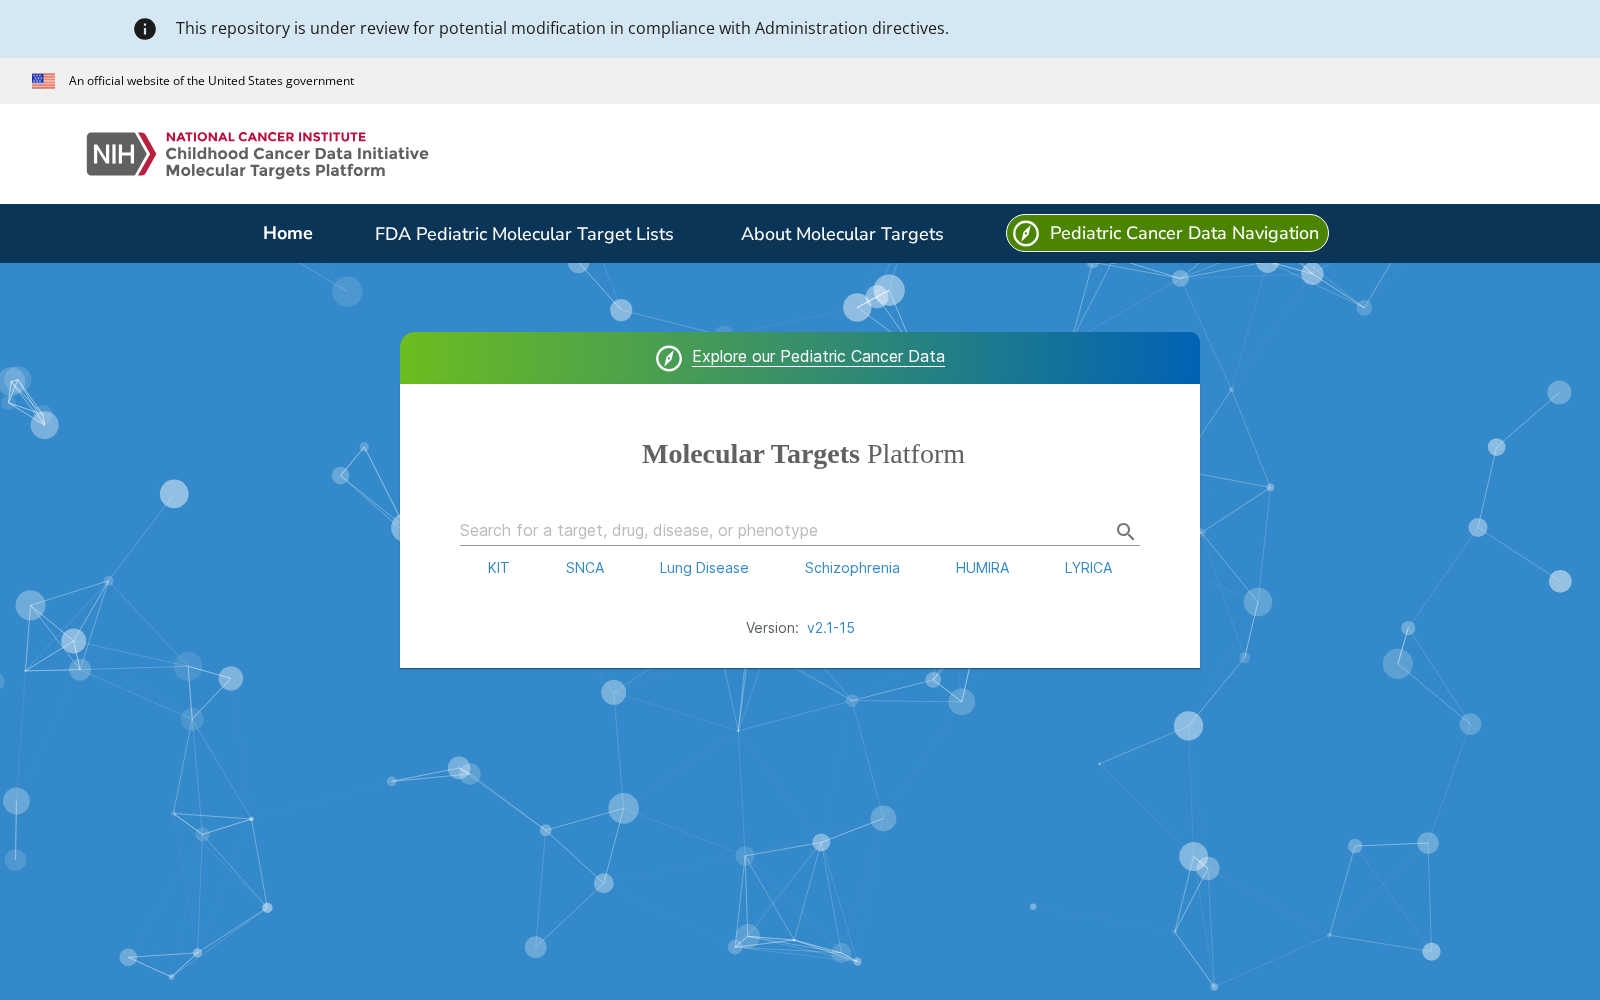
Task: Follow the Explore our Pediatric Cancer Data link
Action: pos(818,357)
